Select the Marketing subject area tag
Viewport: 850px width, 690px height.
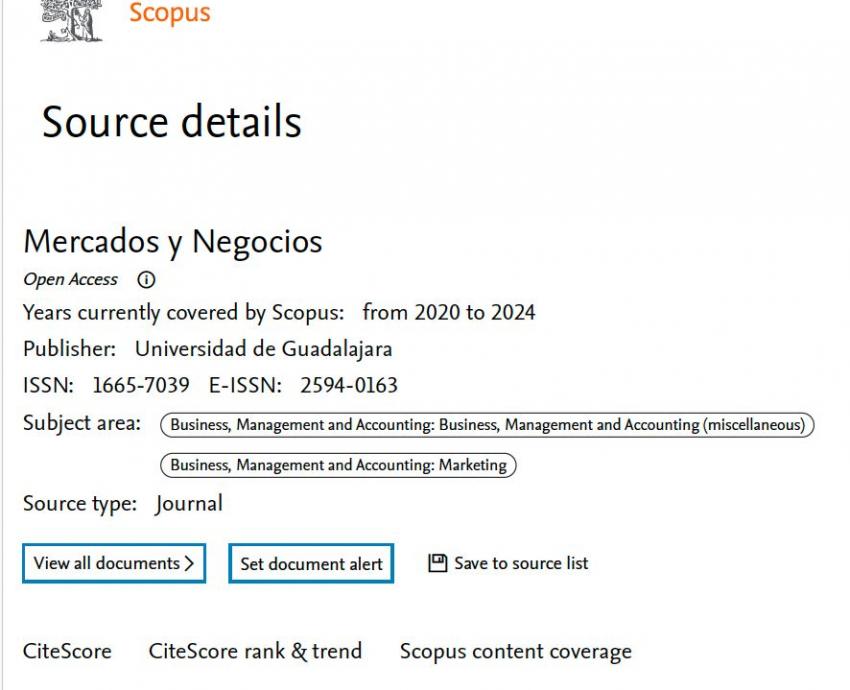pos(338,465)
